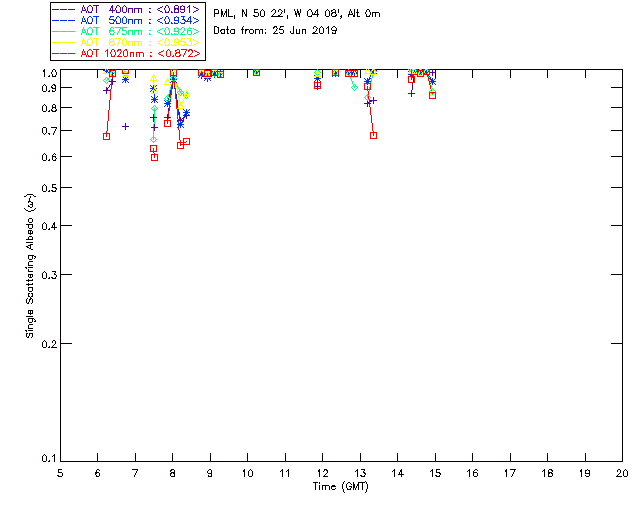640x512 pixels.
Task: Click the 15 x-axis tick label
Action: (435, 473)
